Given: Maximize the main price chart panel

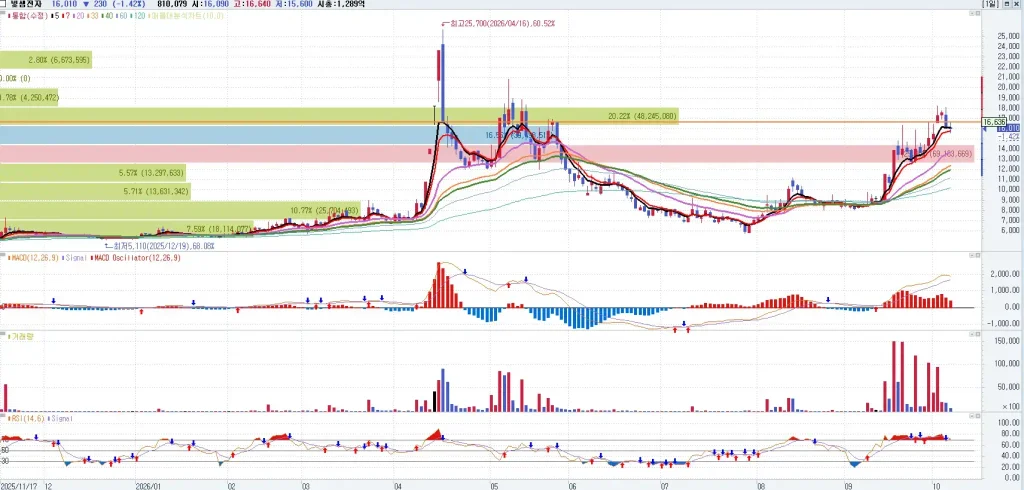Looking at the screenshot, I should (x=978, y=13).
